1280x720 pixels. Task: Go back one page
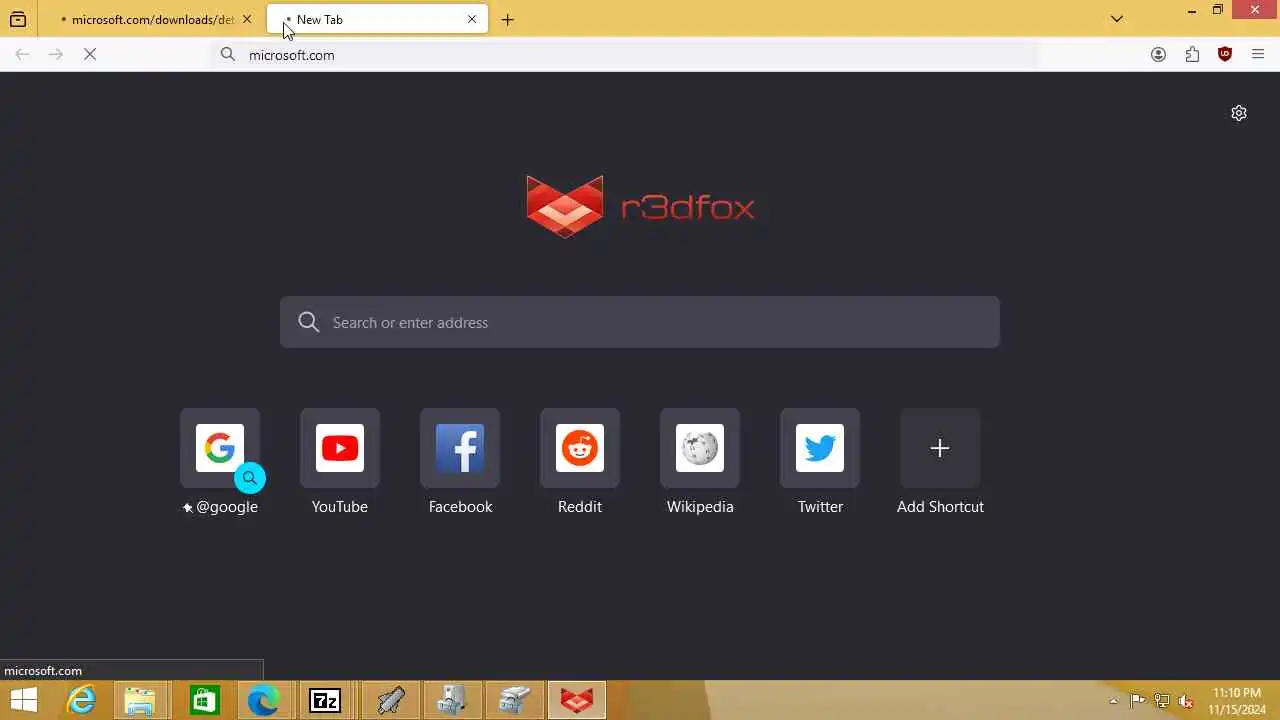point(22,55)
